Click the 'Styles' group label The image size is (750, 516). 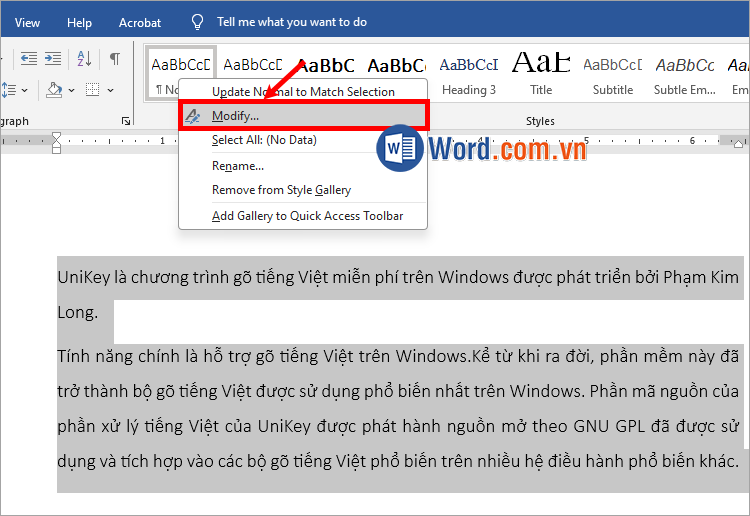tap(540, 121)
